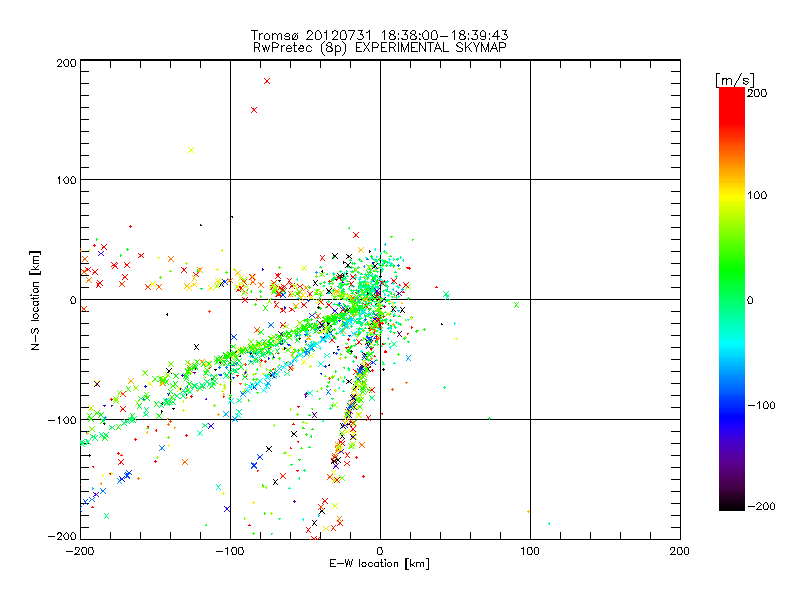Click the "200" label beside the colorbar
The height and width of the screenshot is (600, 800).
pos(757,93)
